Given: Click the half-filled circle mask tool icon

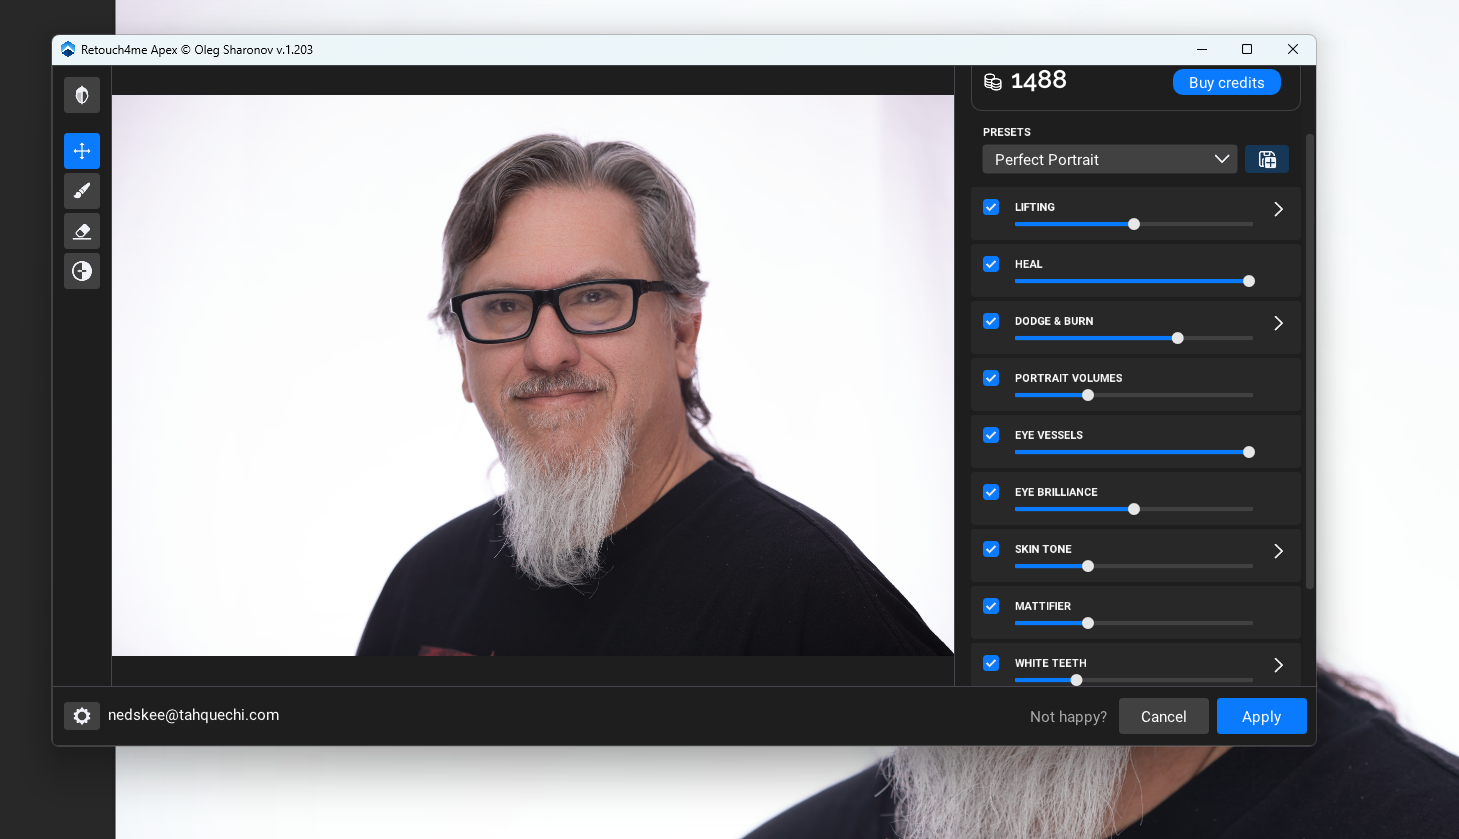Looking at the screenshot, I should tap(82, 271).
